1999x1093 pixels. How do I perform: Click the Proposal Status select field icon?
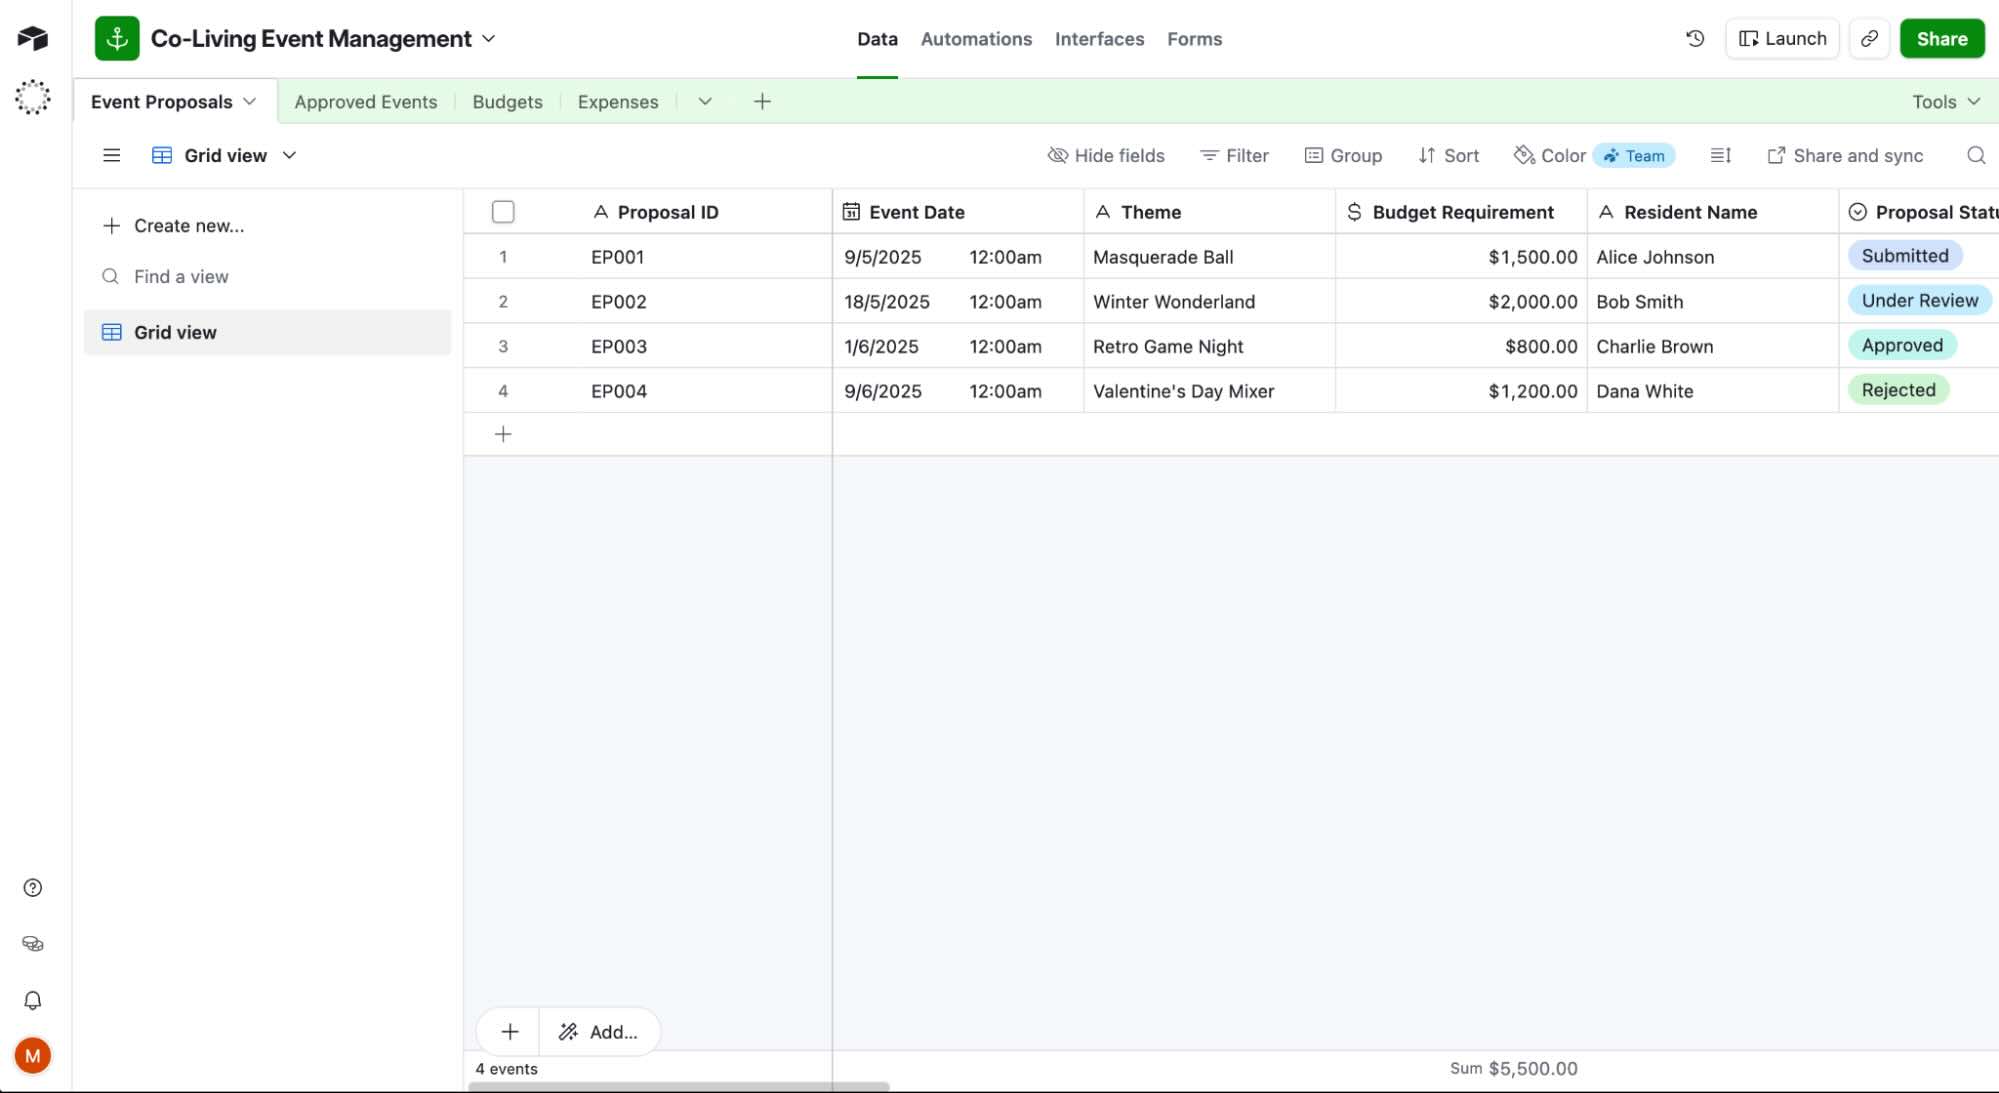1857,212
